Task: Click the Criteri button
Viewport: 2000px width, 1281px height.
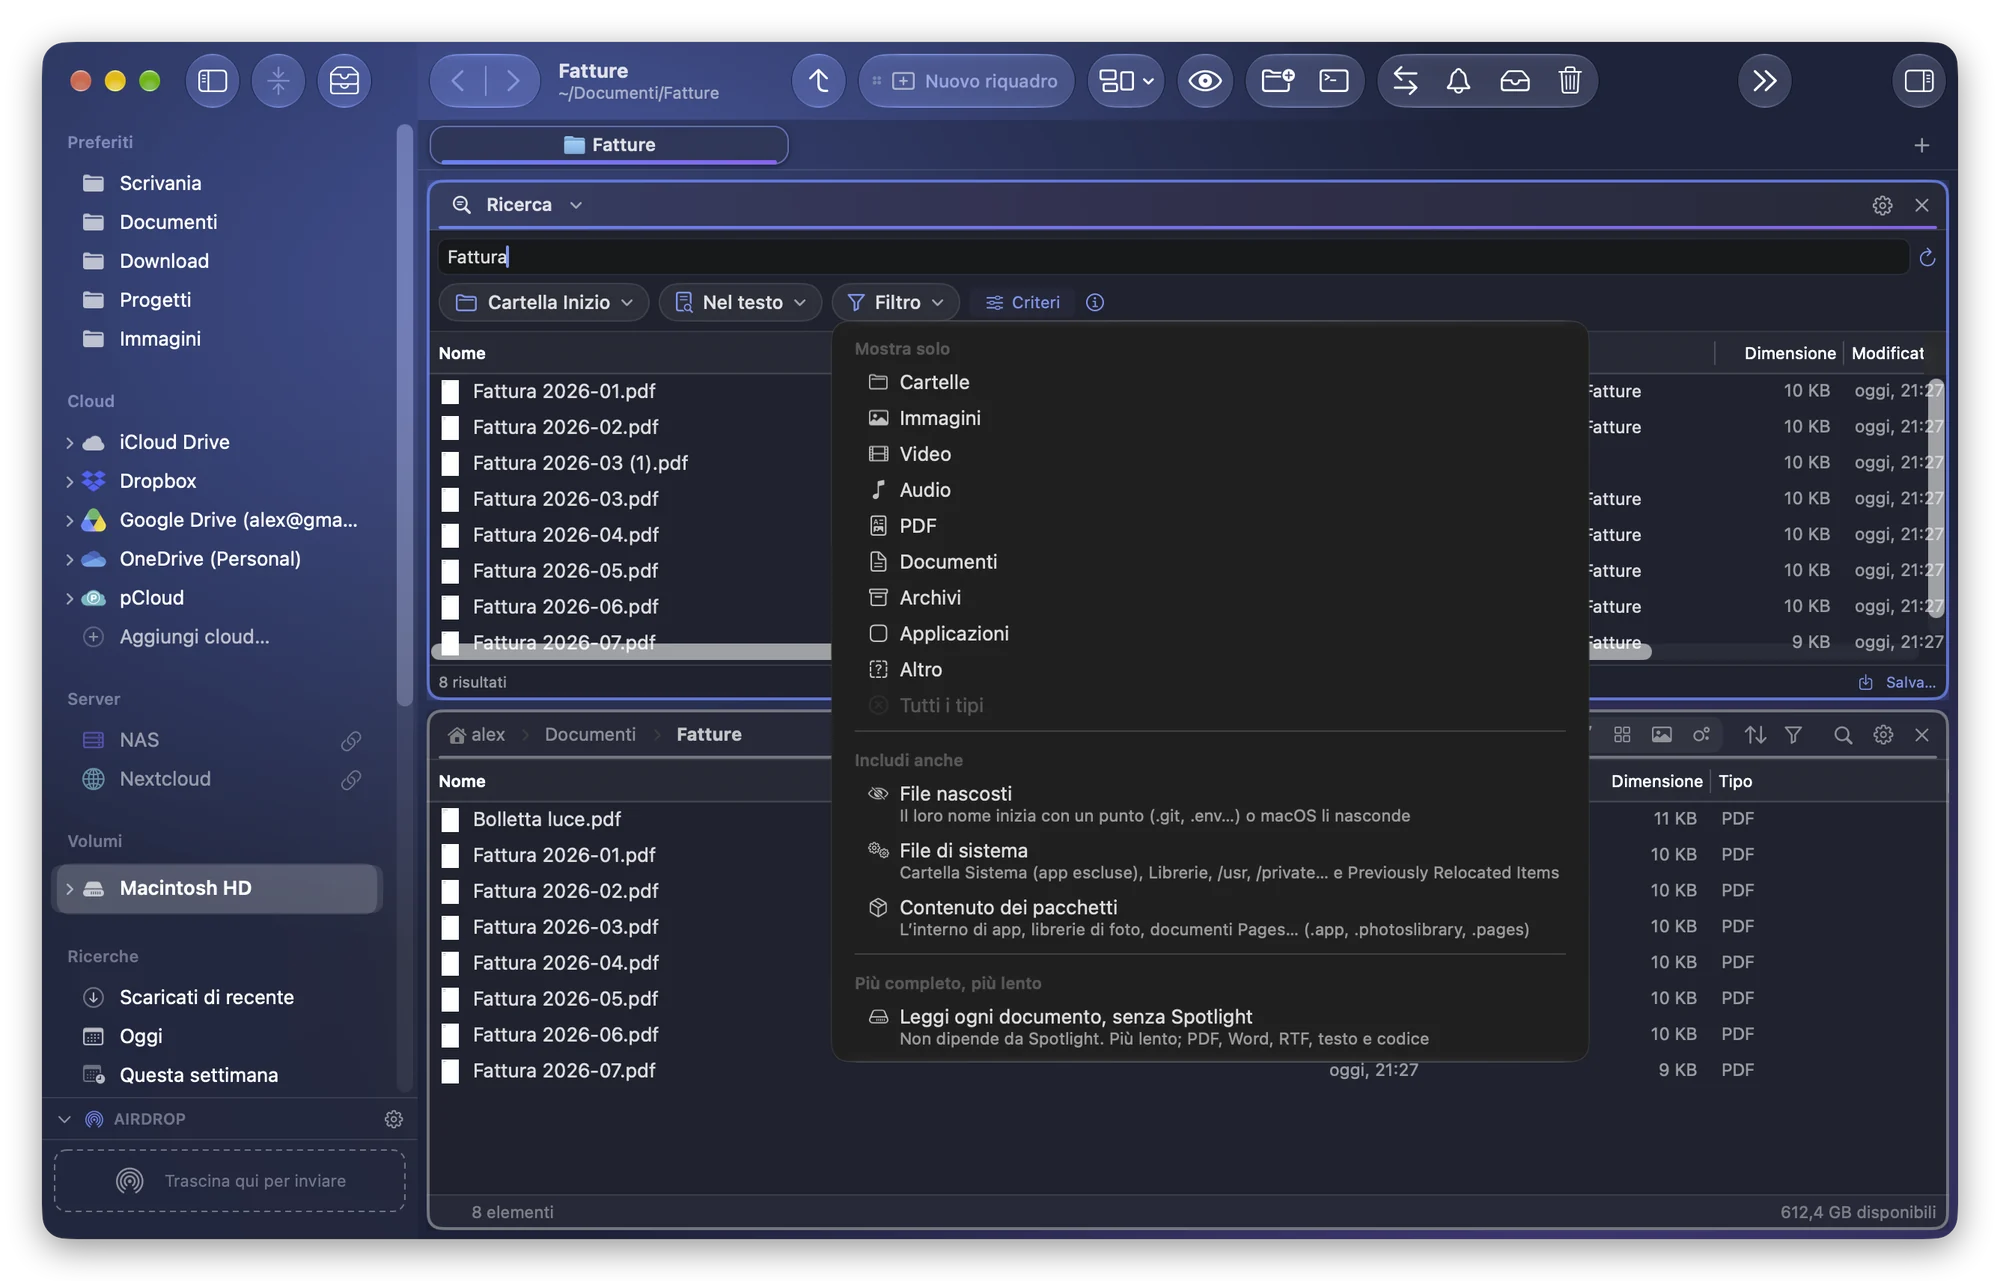Action: coord(1022,302)
